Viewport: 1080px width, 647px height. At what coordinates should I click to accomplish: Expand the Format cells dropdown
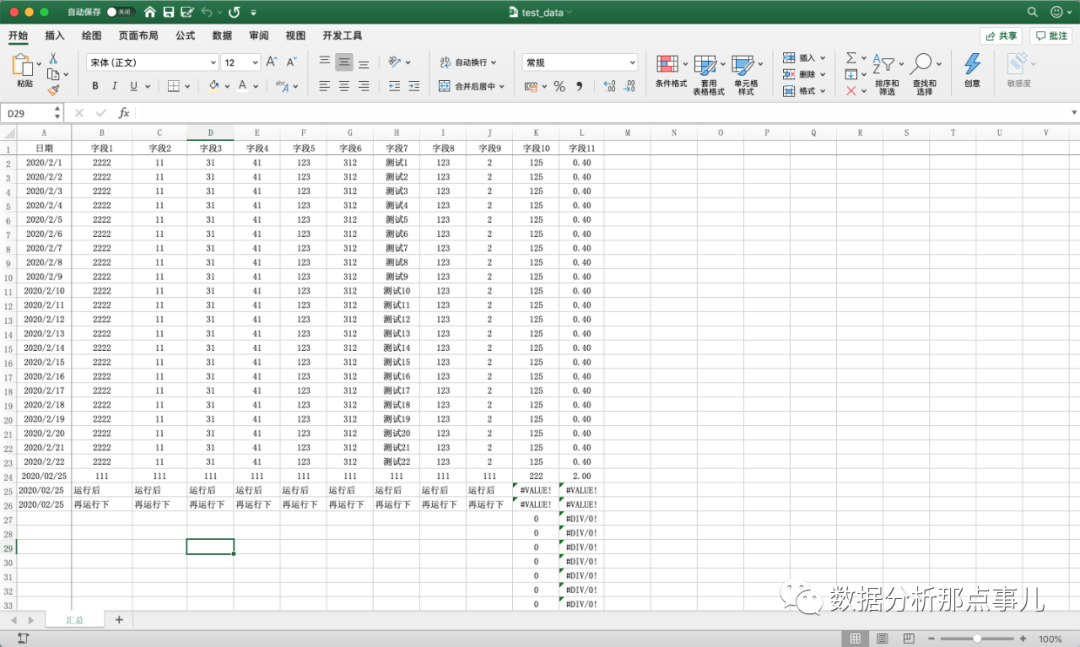point(822,91)
